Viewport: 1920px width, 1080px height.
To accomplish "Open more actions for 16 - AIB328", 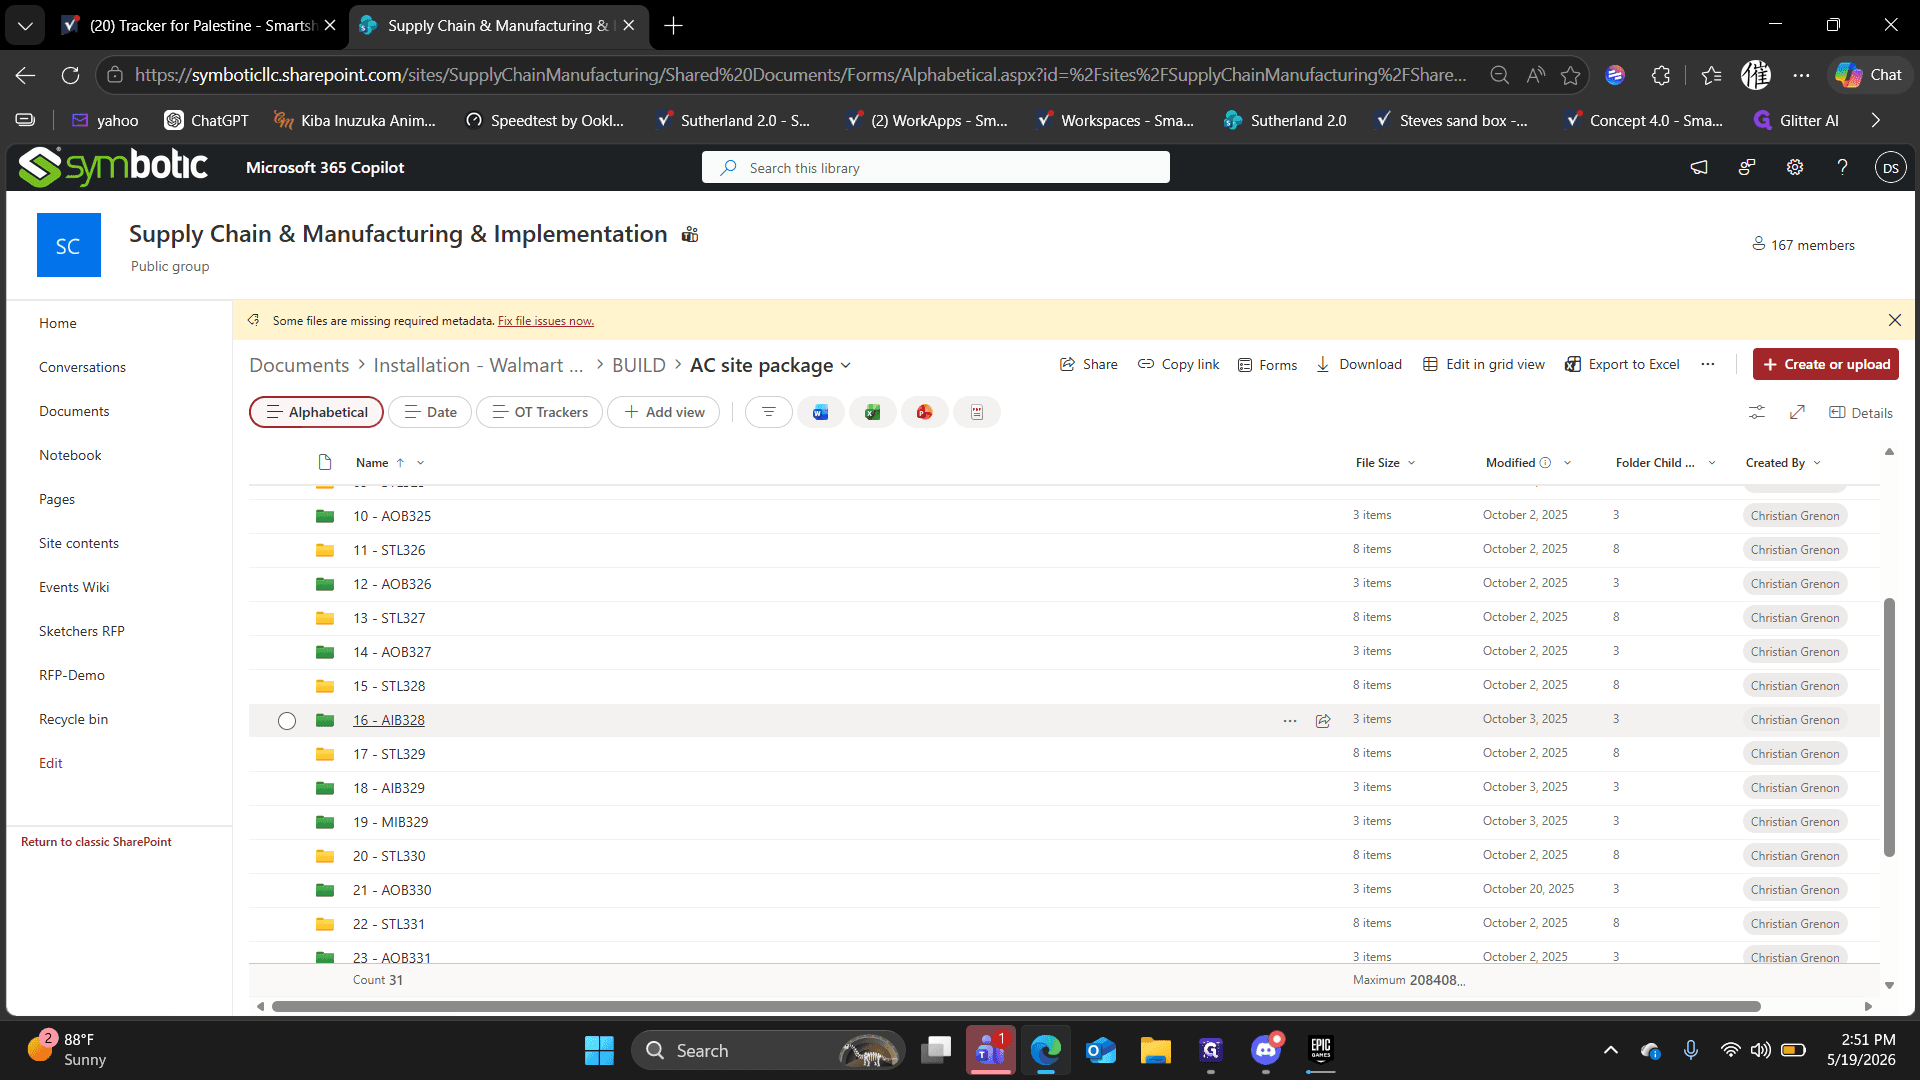I will (x=1290, y=720).
